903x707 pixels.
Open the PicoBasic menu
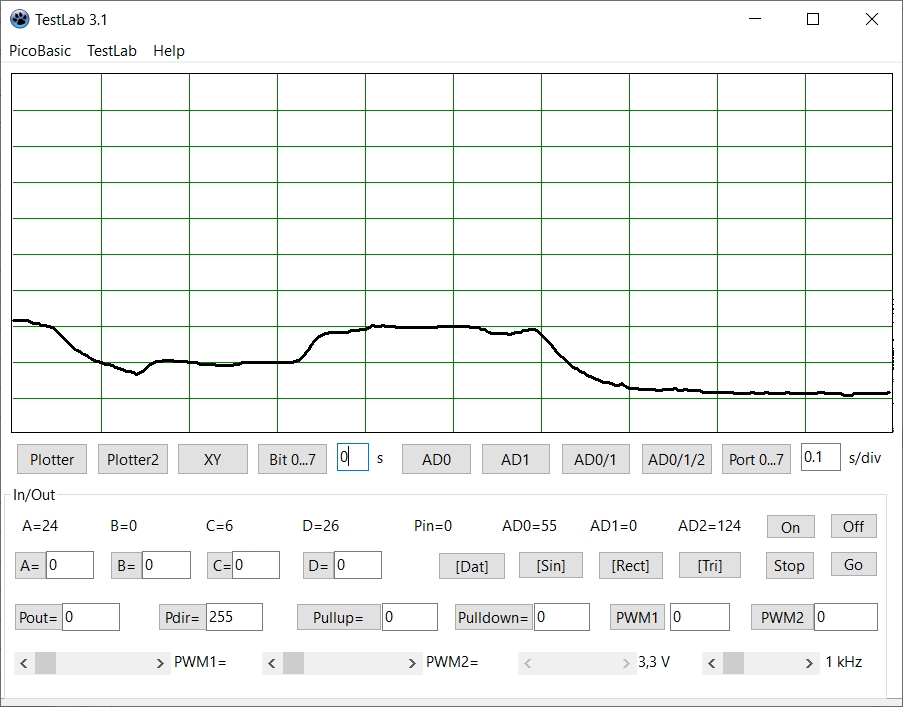tap(40, 51)
